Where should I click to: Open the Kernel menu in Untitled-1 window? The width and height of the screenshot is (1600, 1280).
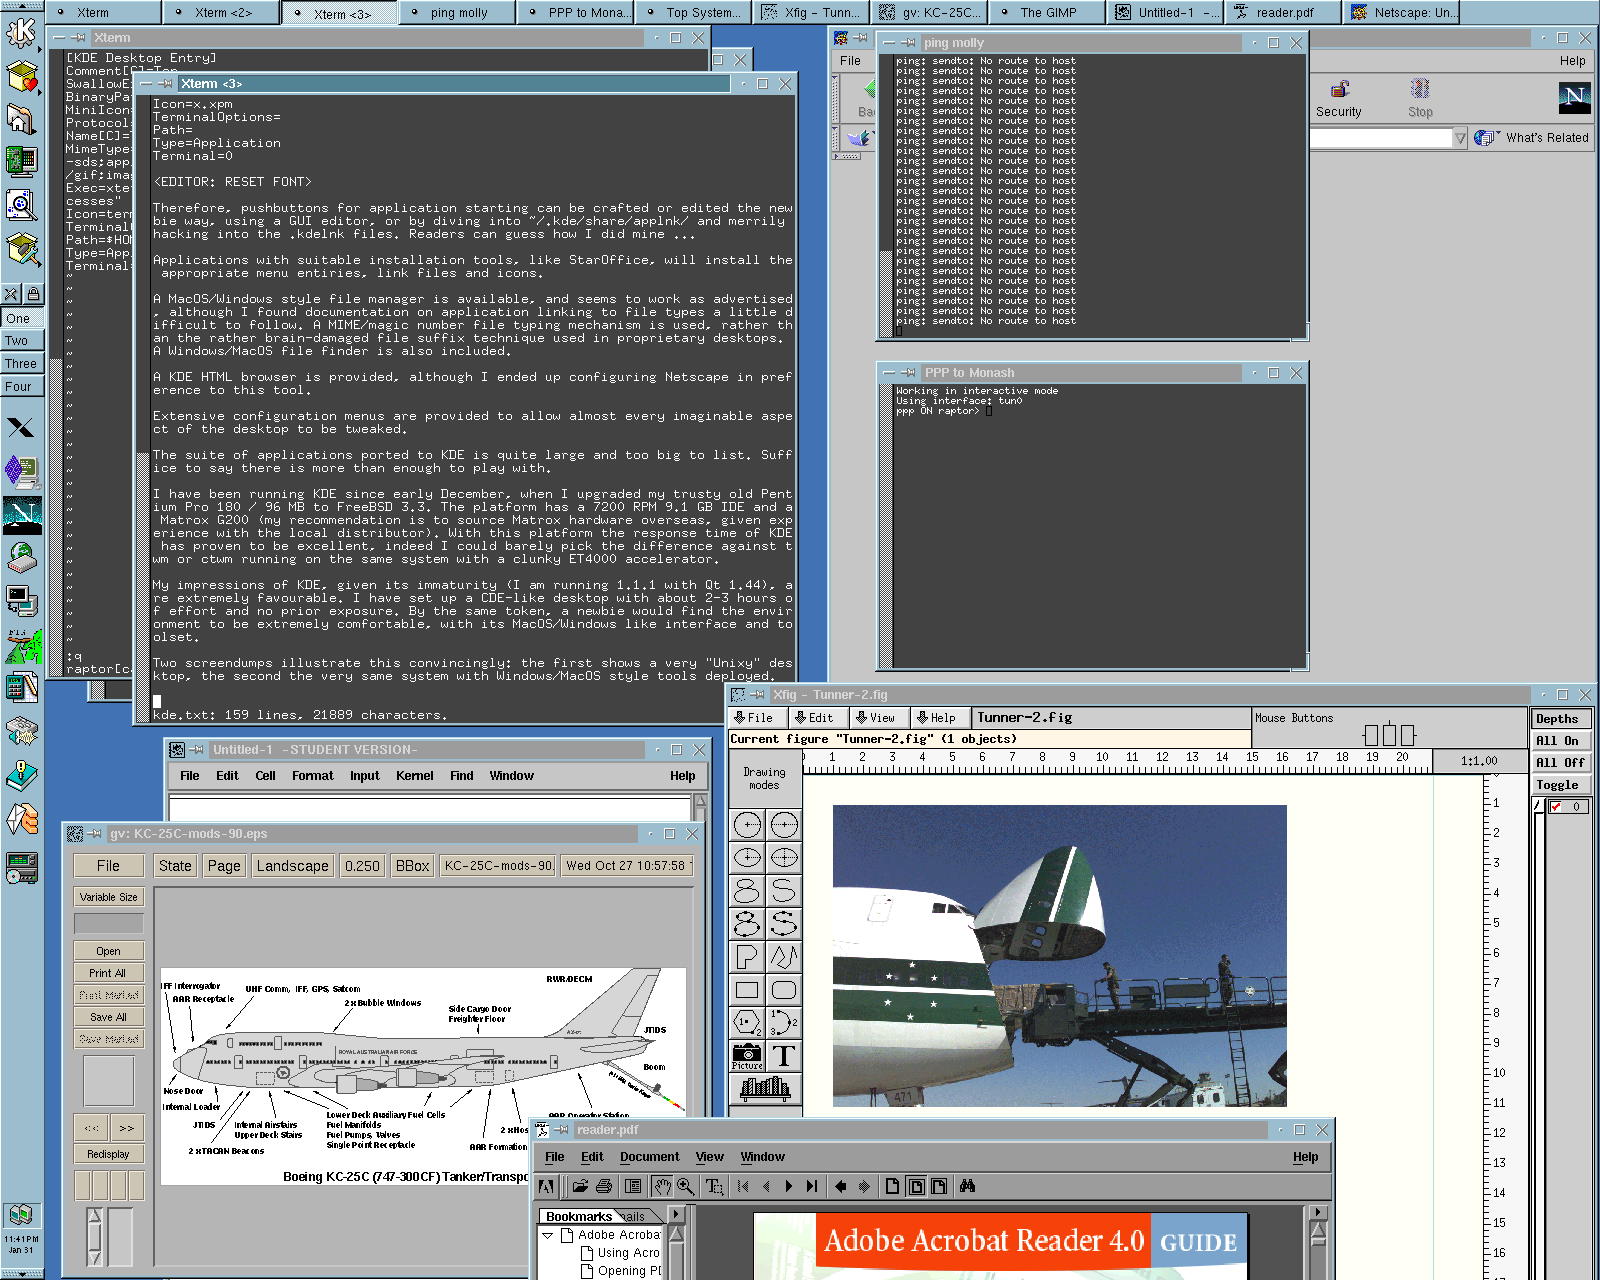[414, 776]
